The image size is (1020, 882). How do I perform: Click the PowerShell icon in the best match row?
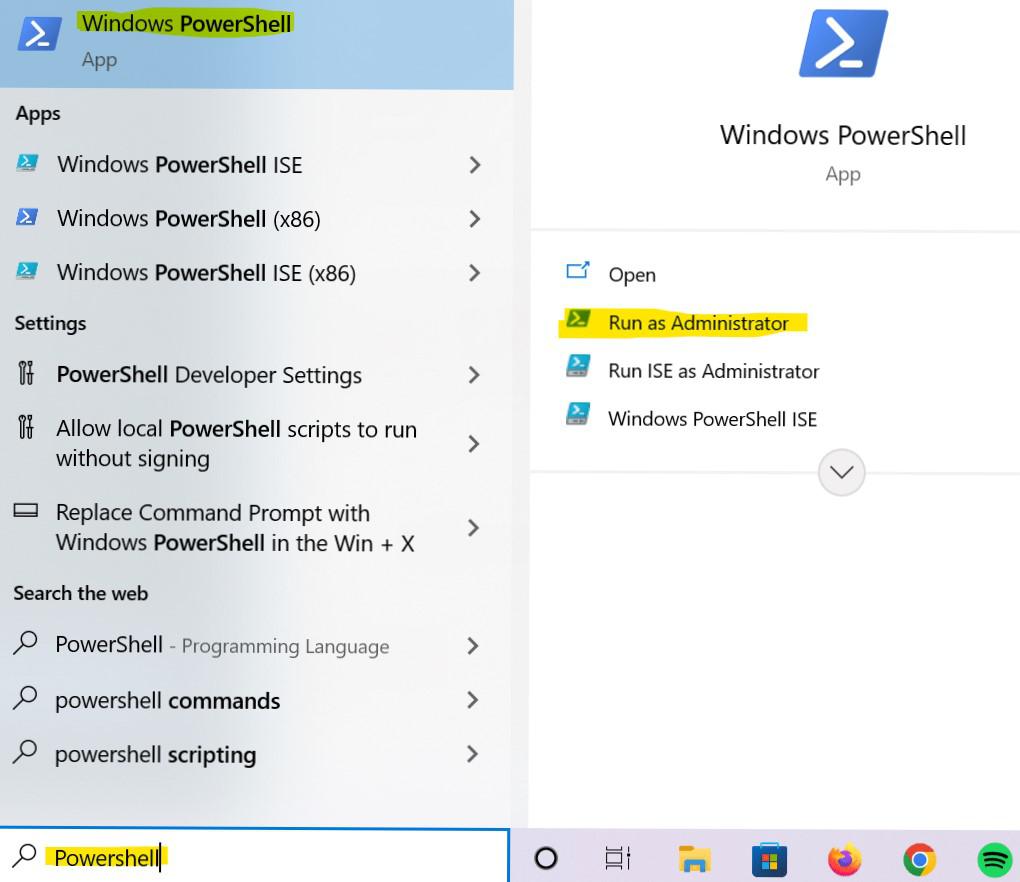pyautogui.click(x=40, y=34)
